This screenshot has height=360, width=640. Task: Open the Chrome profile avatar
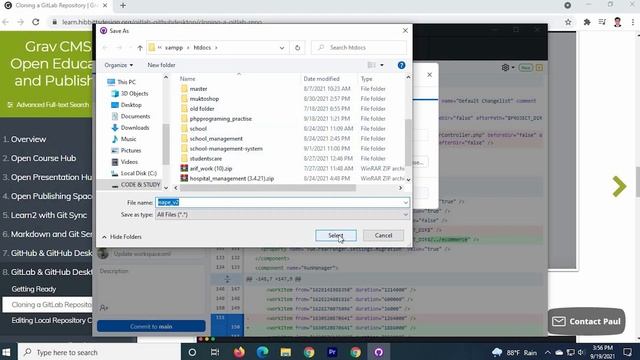617,22
